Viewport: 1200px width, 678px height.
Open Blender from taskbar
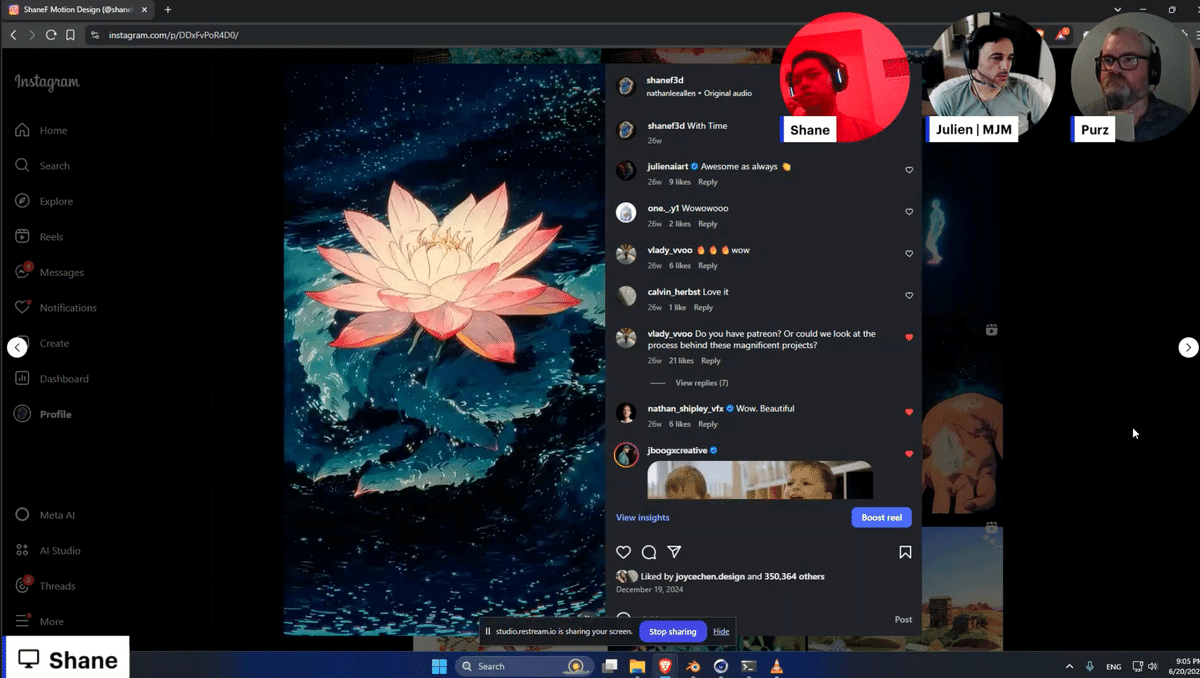pyautogui.click(x=693, y=666)
